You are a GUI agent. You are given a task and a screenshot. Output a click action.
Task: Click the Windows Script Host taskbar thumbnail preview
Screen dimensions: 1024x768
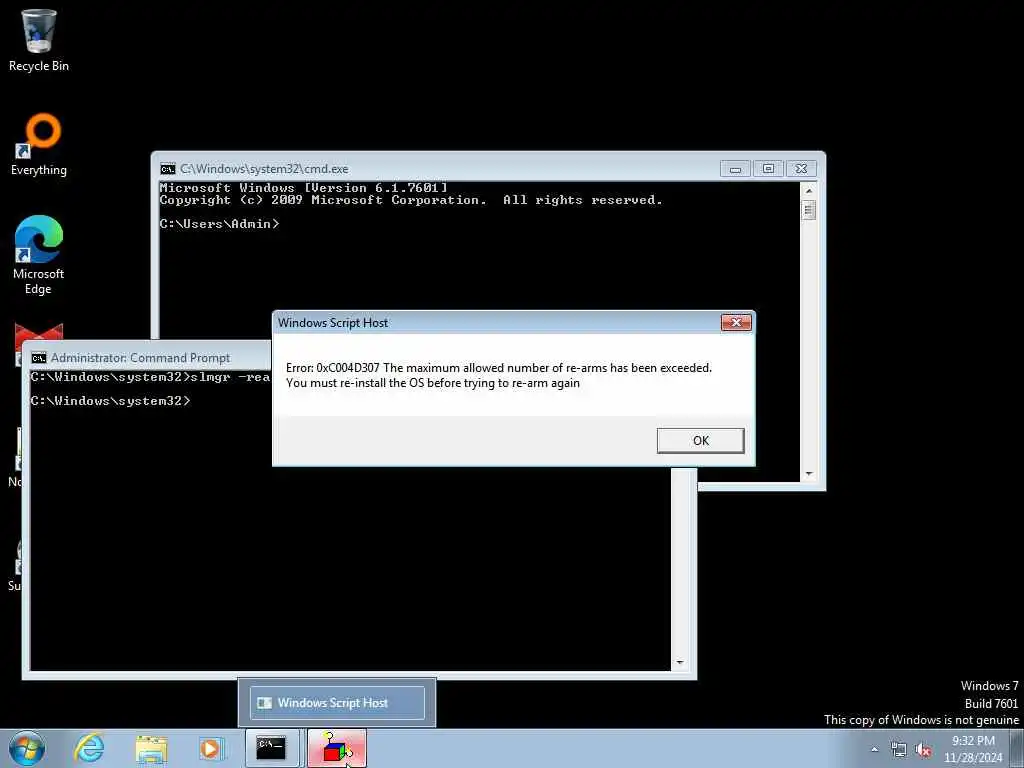click(x=337, y=703)
